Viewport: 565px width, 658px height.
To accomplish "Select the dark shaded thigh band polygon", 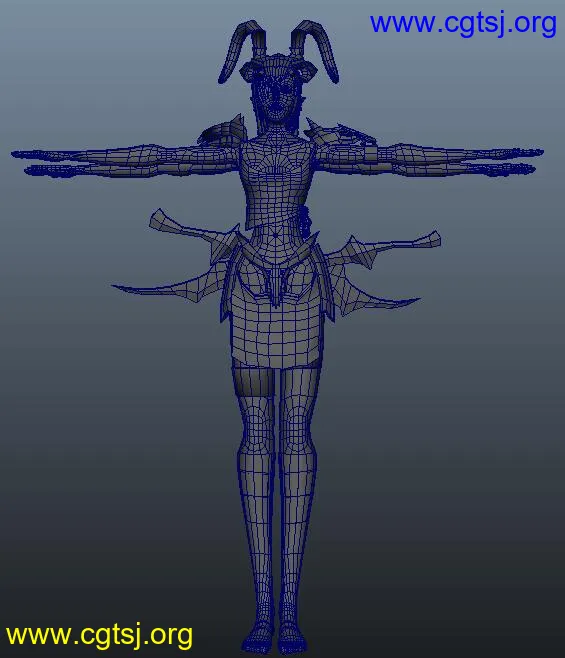I will pos(253,381).
